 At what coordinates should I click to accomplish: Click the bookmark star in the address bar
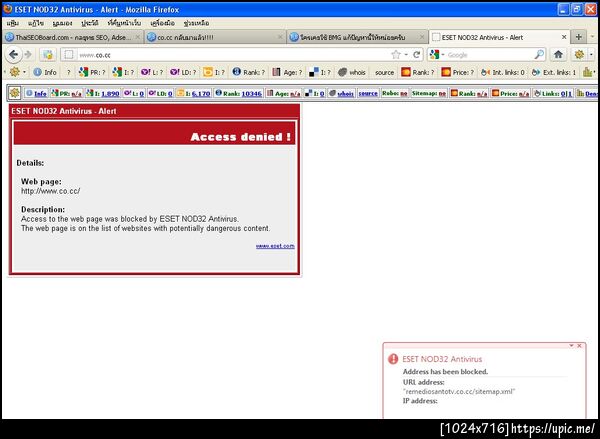coord(396,55)
